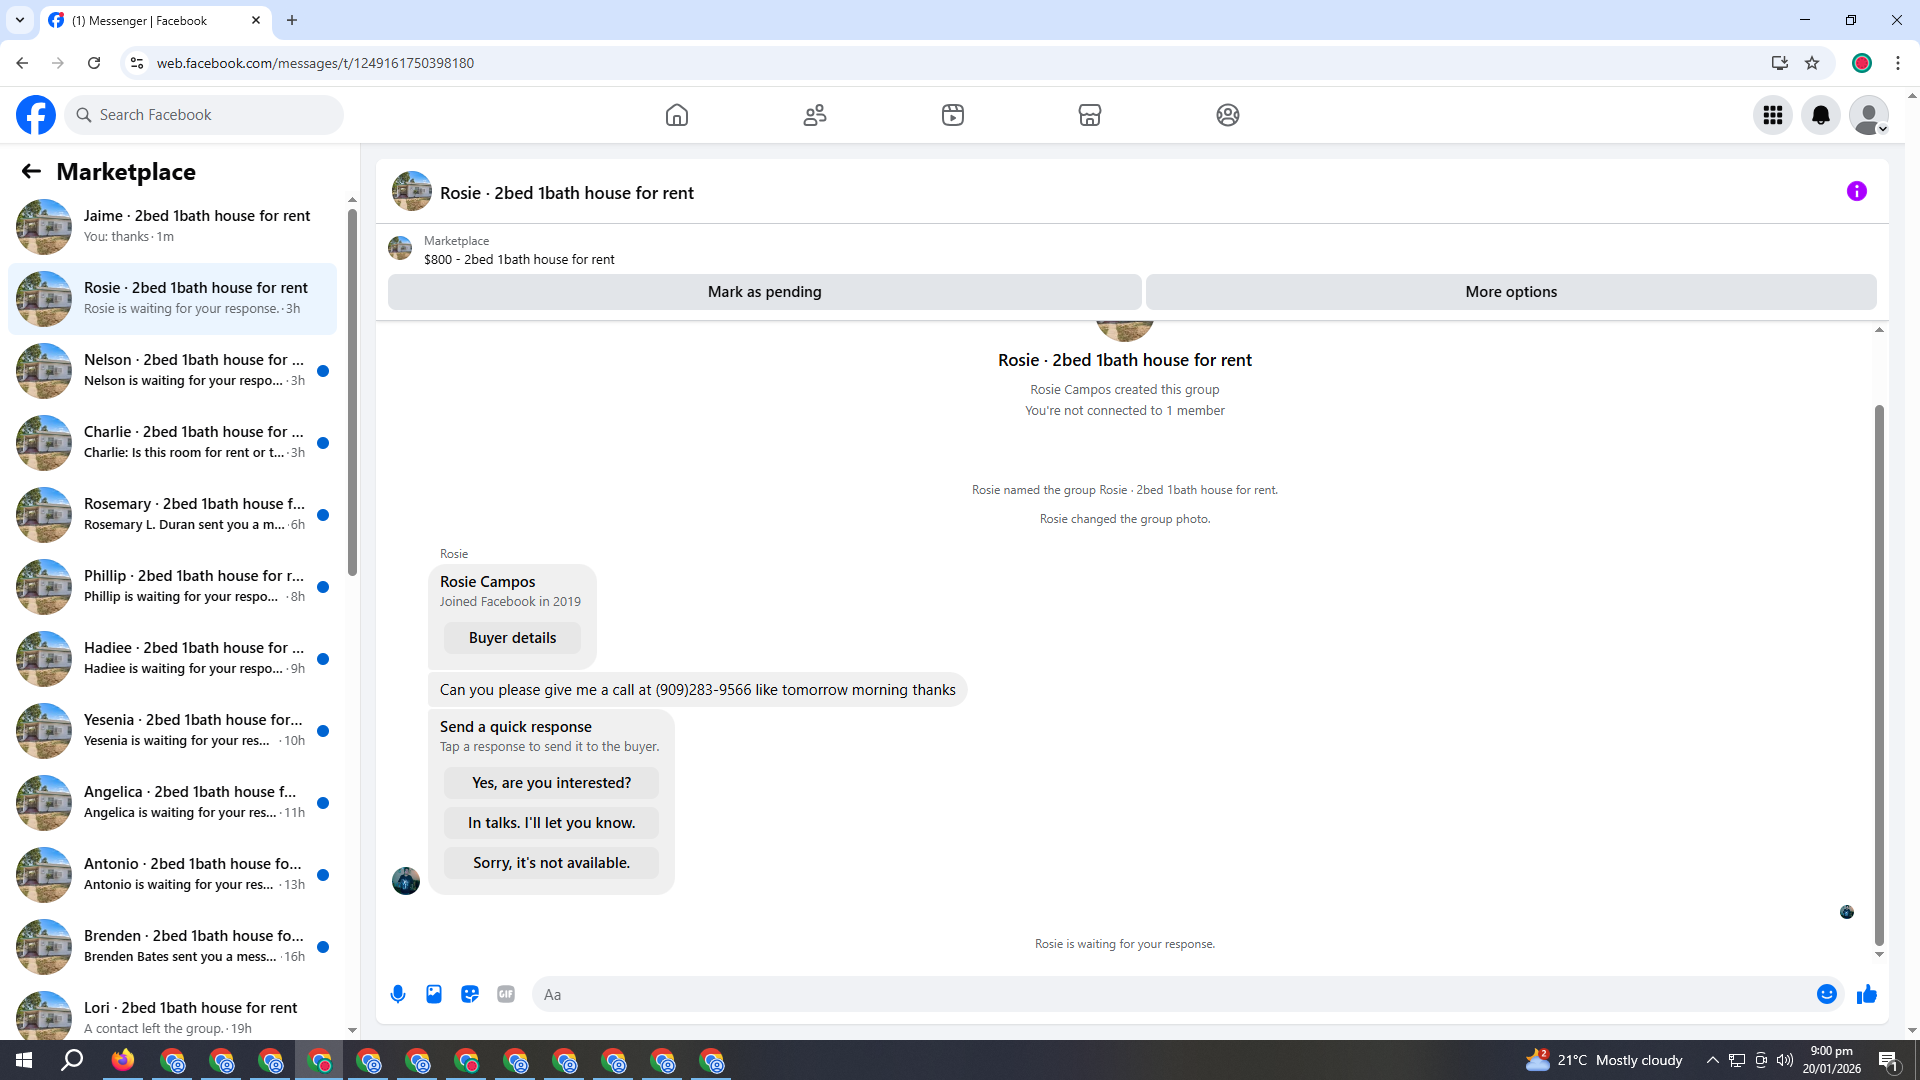The image size is (1920, 1080).
Task: View site information icon
Action: [x=137, y=63]
